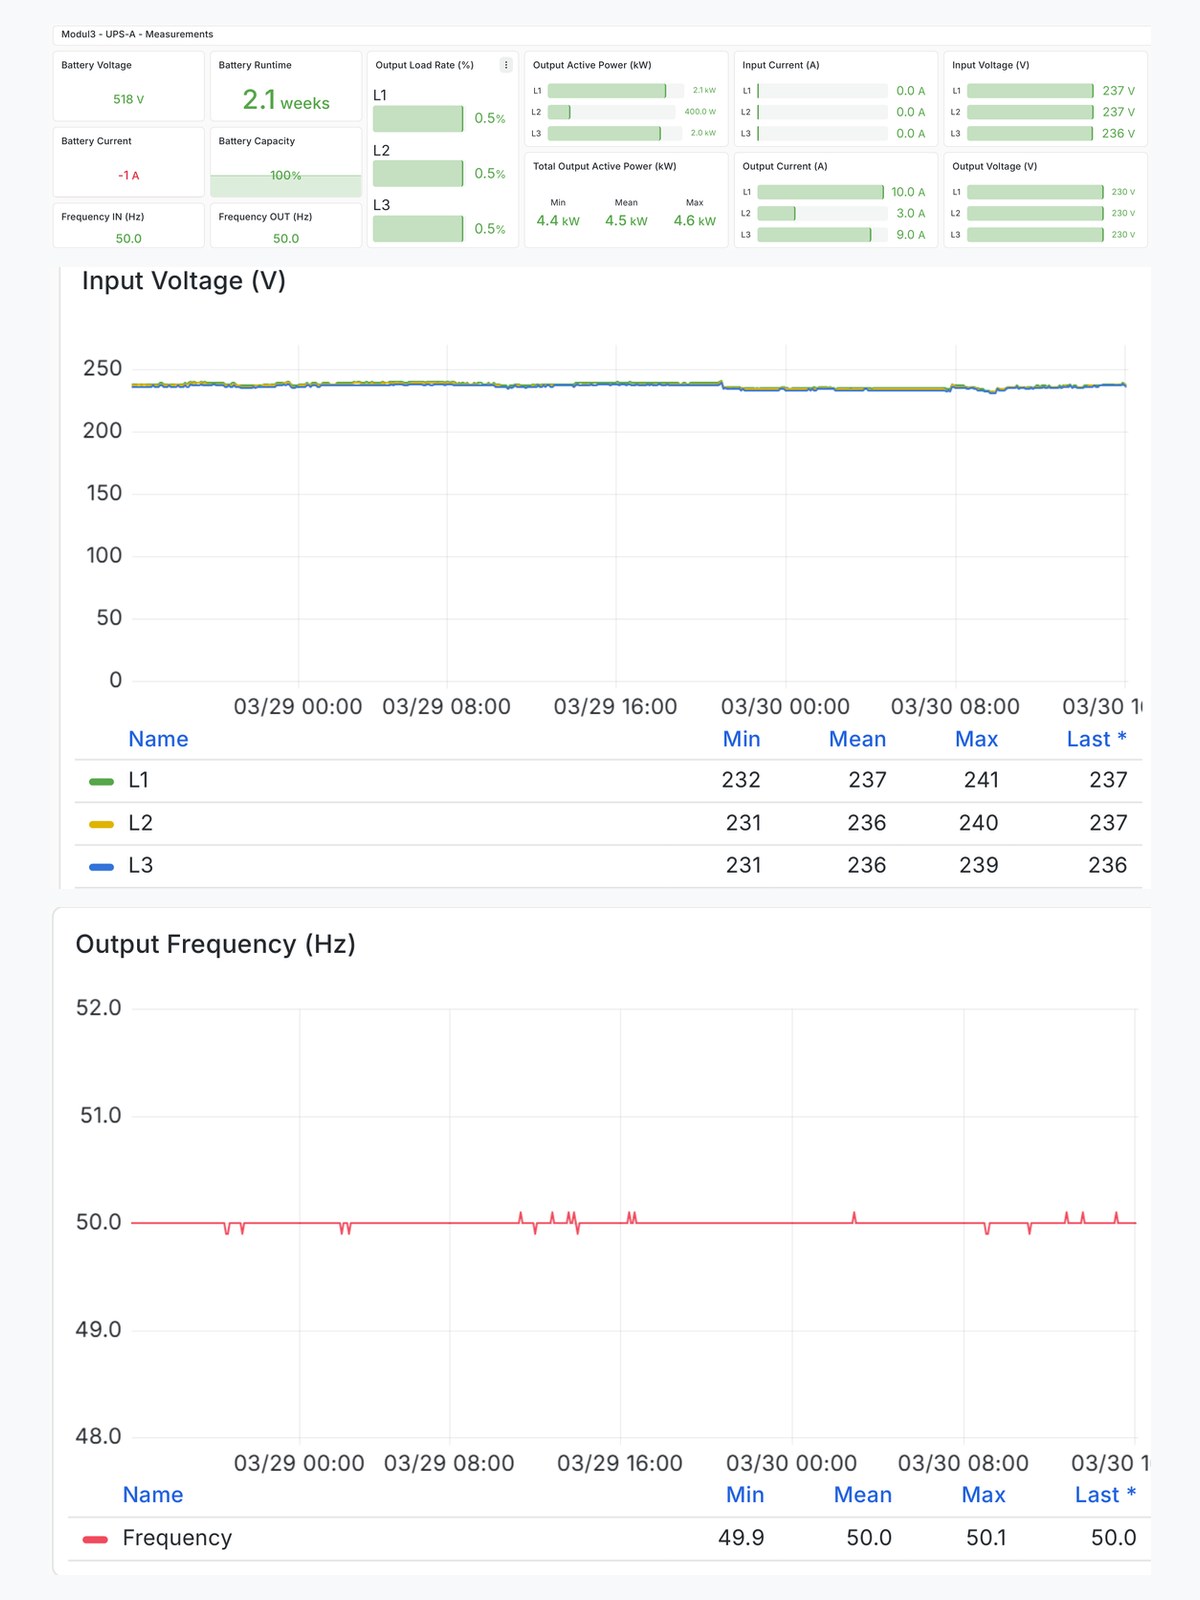Click the Output Current L2 bar showing 3.0 A

click(776, 213)
